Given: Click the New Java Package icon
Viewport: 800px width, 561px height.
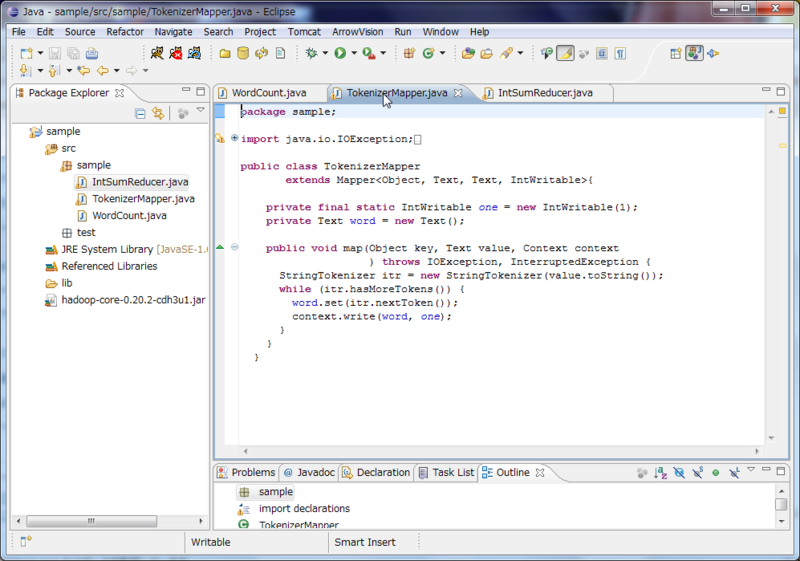Looking at the screenshot, I should click(409, 53).
